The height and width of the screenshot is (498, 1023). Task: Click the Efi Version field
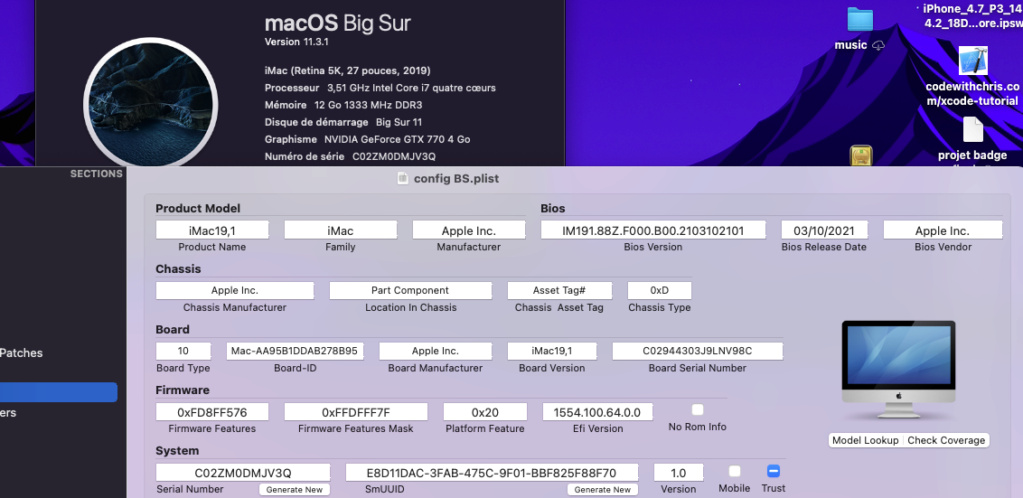(597, 412)
